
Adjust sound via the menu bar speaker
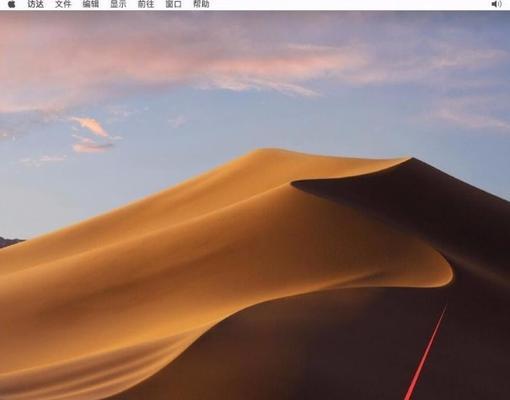click(496, 4)
